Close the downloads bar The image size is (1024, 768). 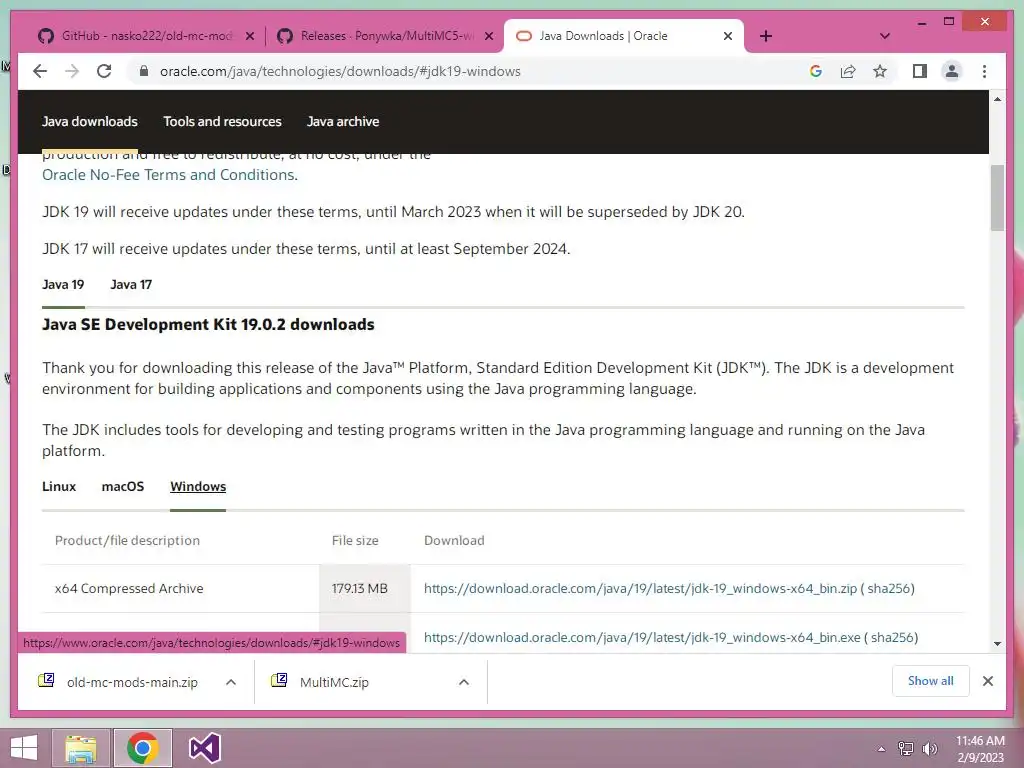tap(988, 681)
